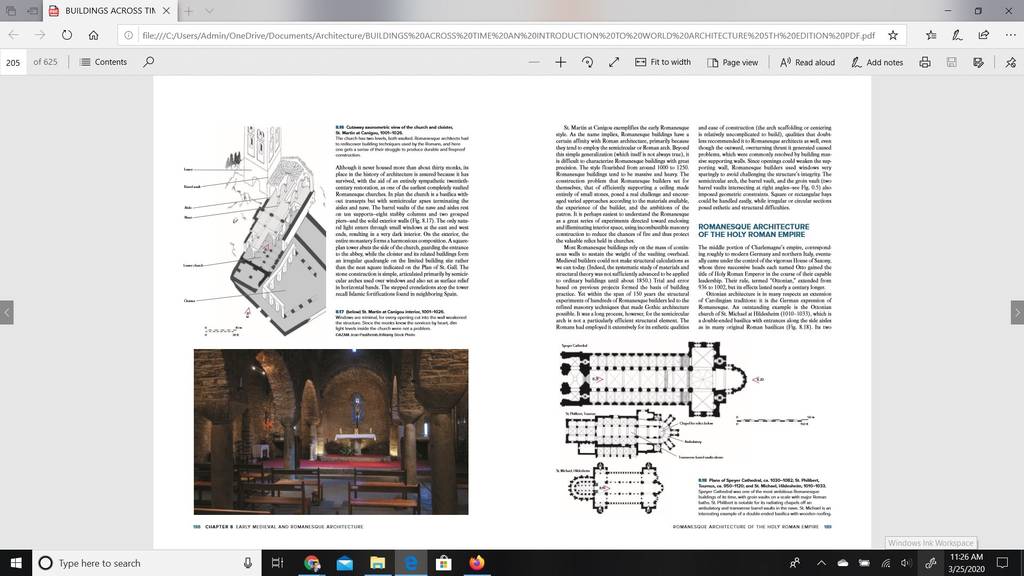Open volume control
Viewport: 1024px width, 576px height.
[x=906, y=563]
